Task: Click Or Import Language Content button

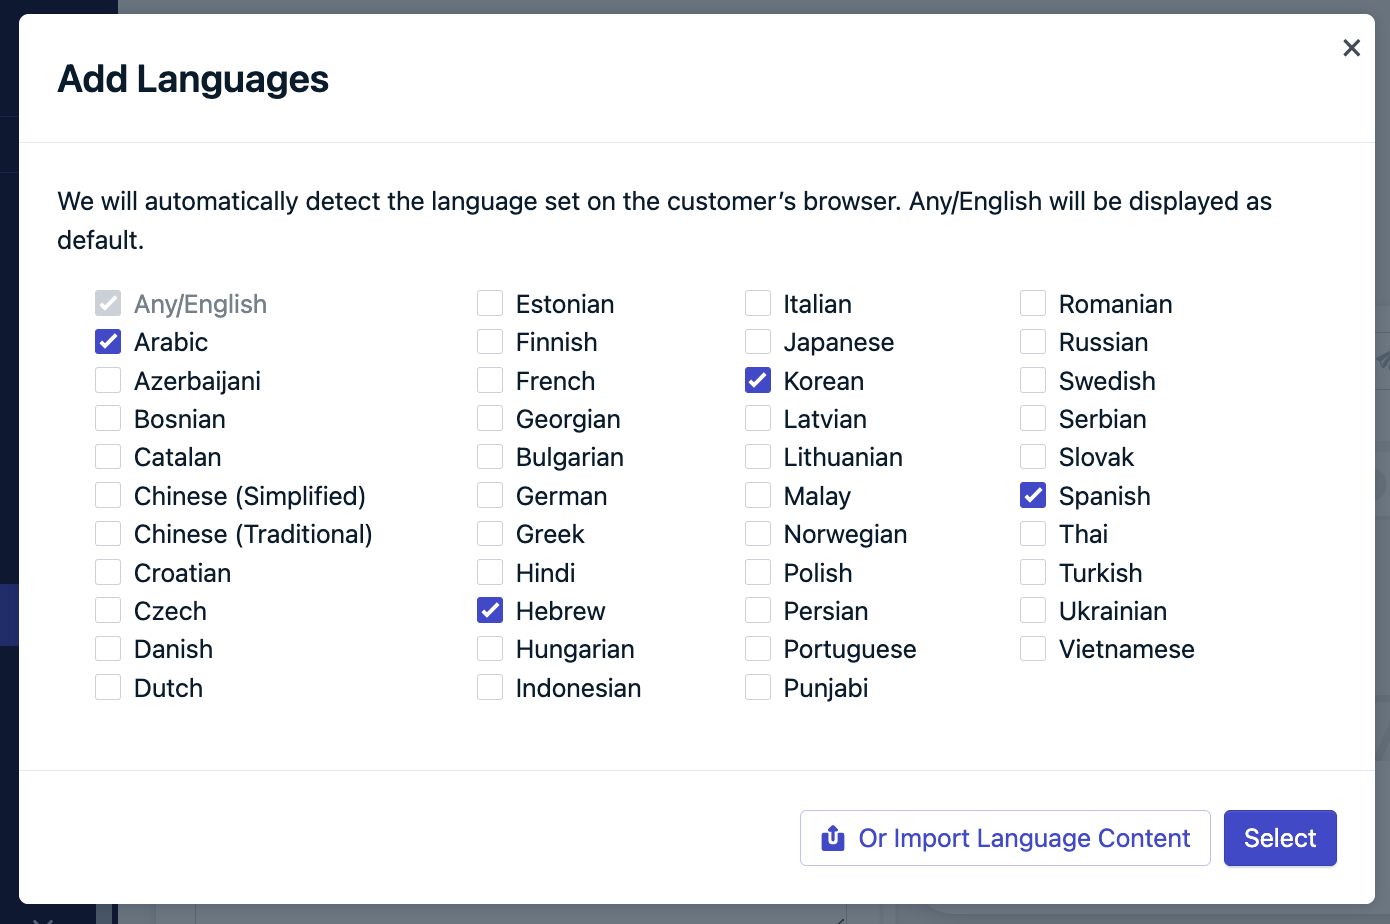Action: click(1005, 838)
